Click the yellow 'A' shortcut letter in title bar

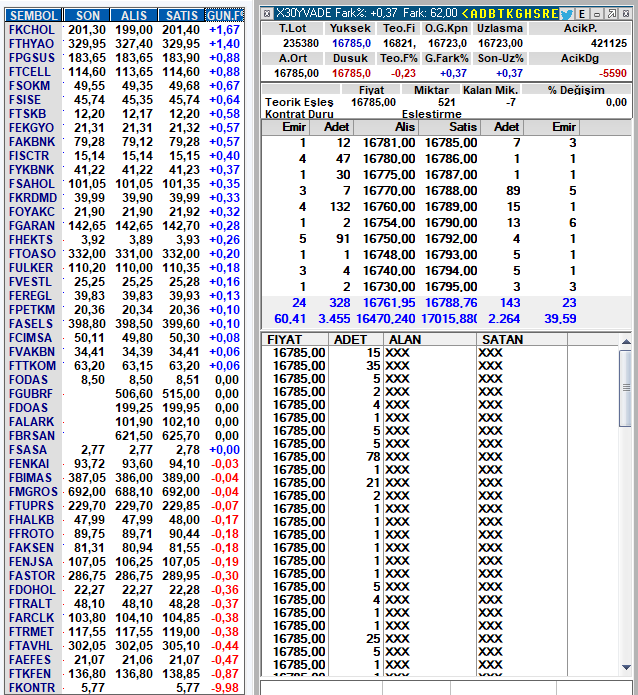click(474, 14)
